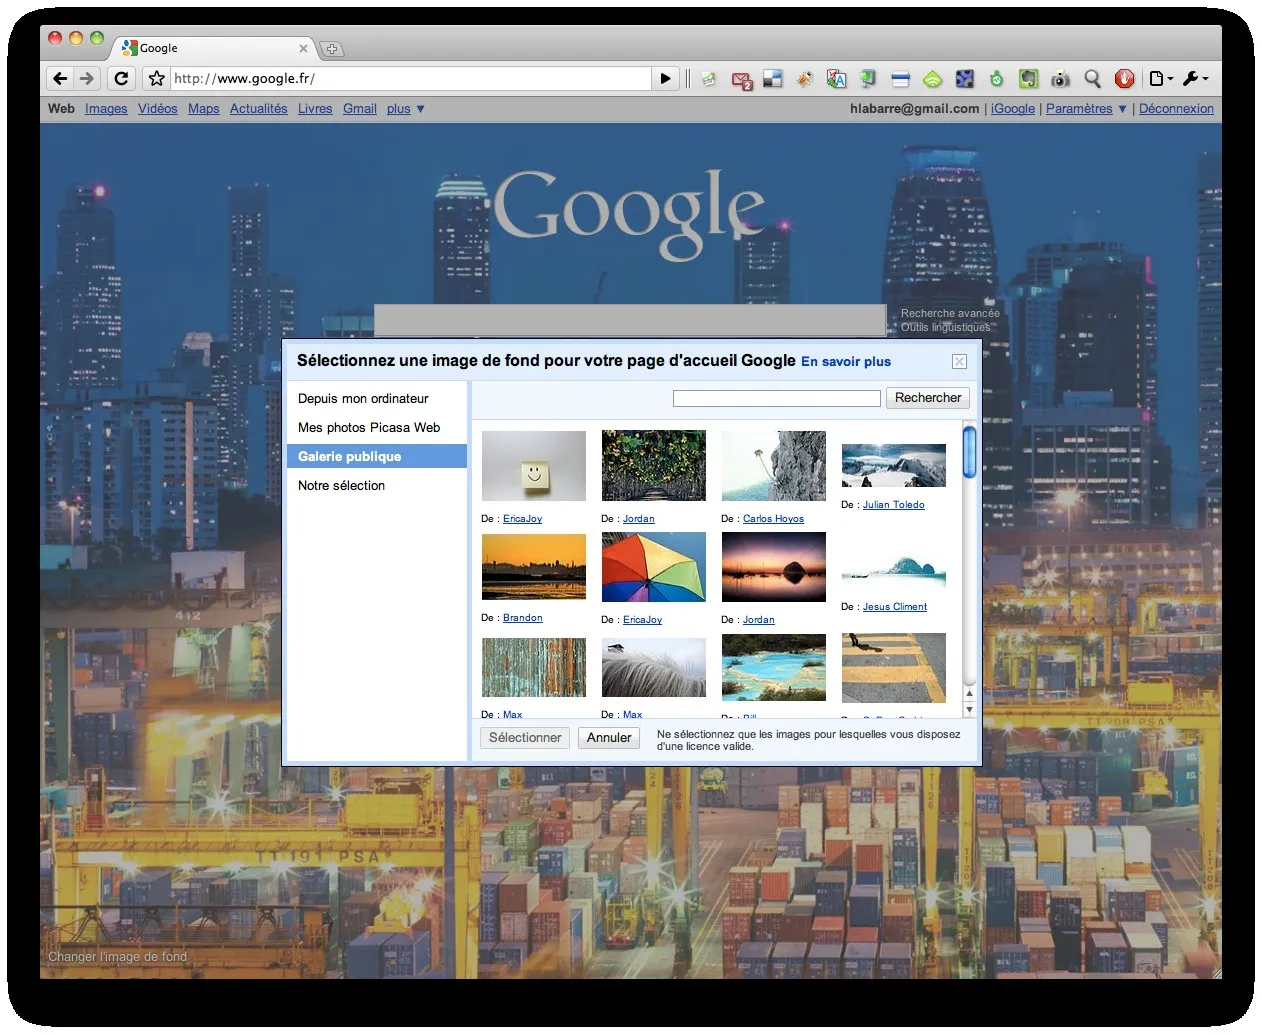Click 'Changer l'image de fond' link
This screenshot has width=1262, height=1034.
(x=118, y=957)
